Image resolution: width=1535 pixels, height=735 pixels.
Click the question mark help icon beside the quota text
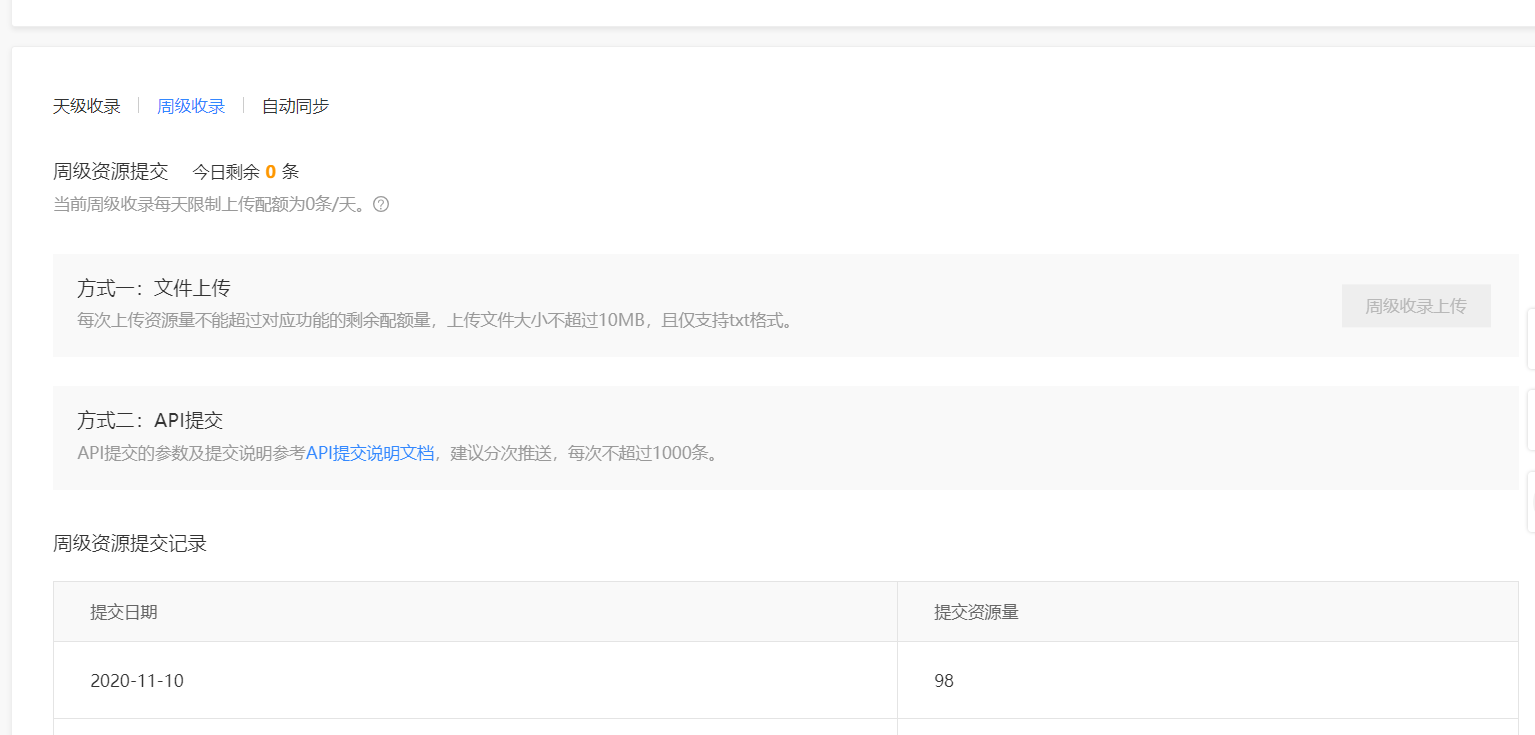pyautogui.click(x=380, y=205)
